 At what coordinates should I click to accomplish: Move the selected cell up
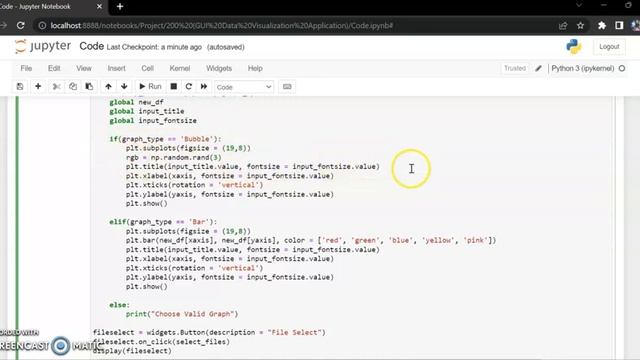click(x=108, y=87)
